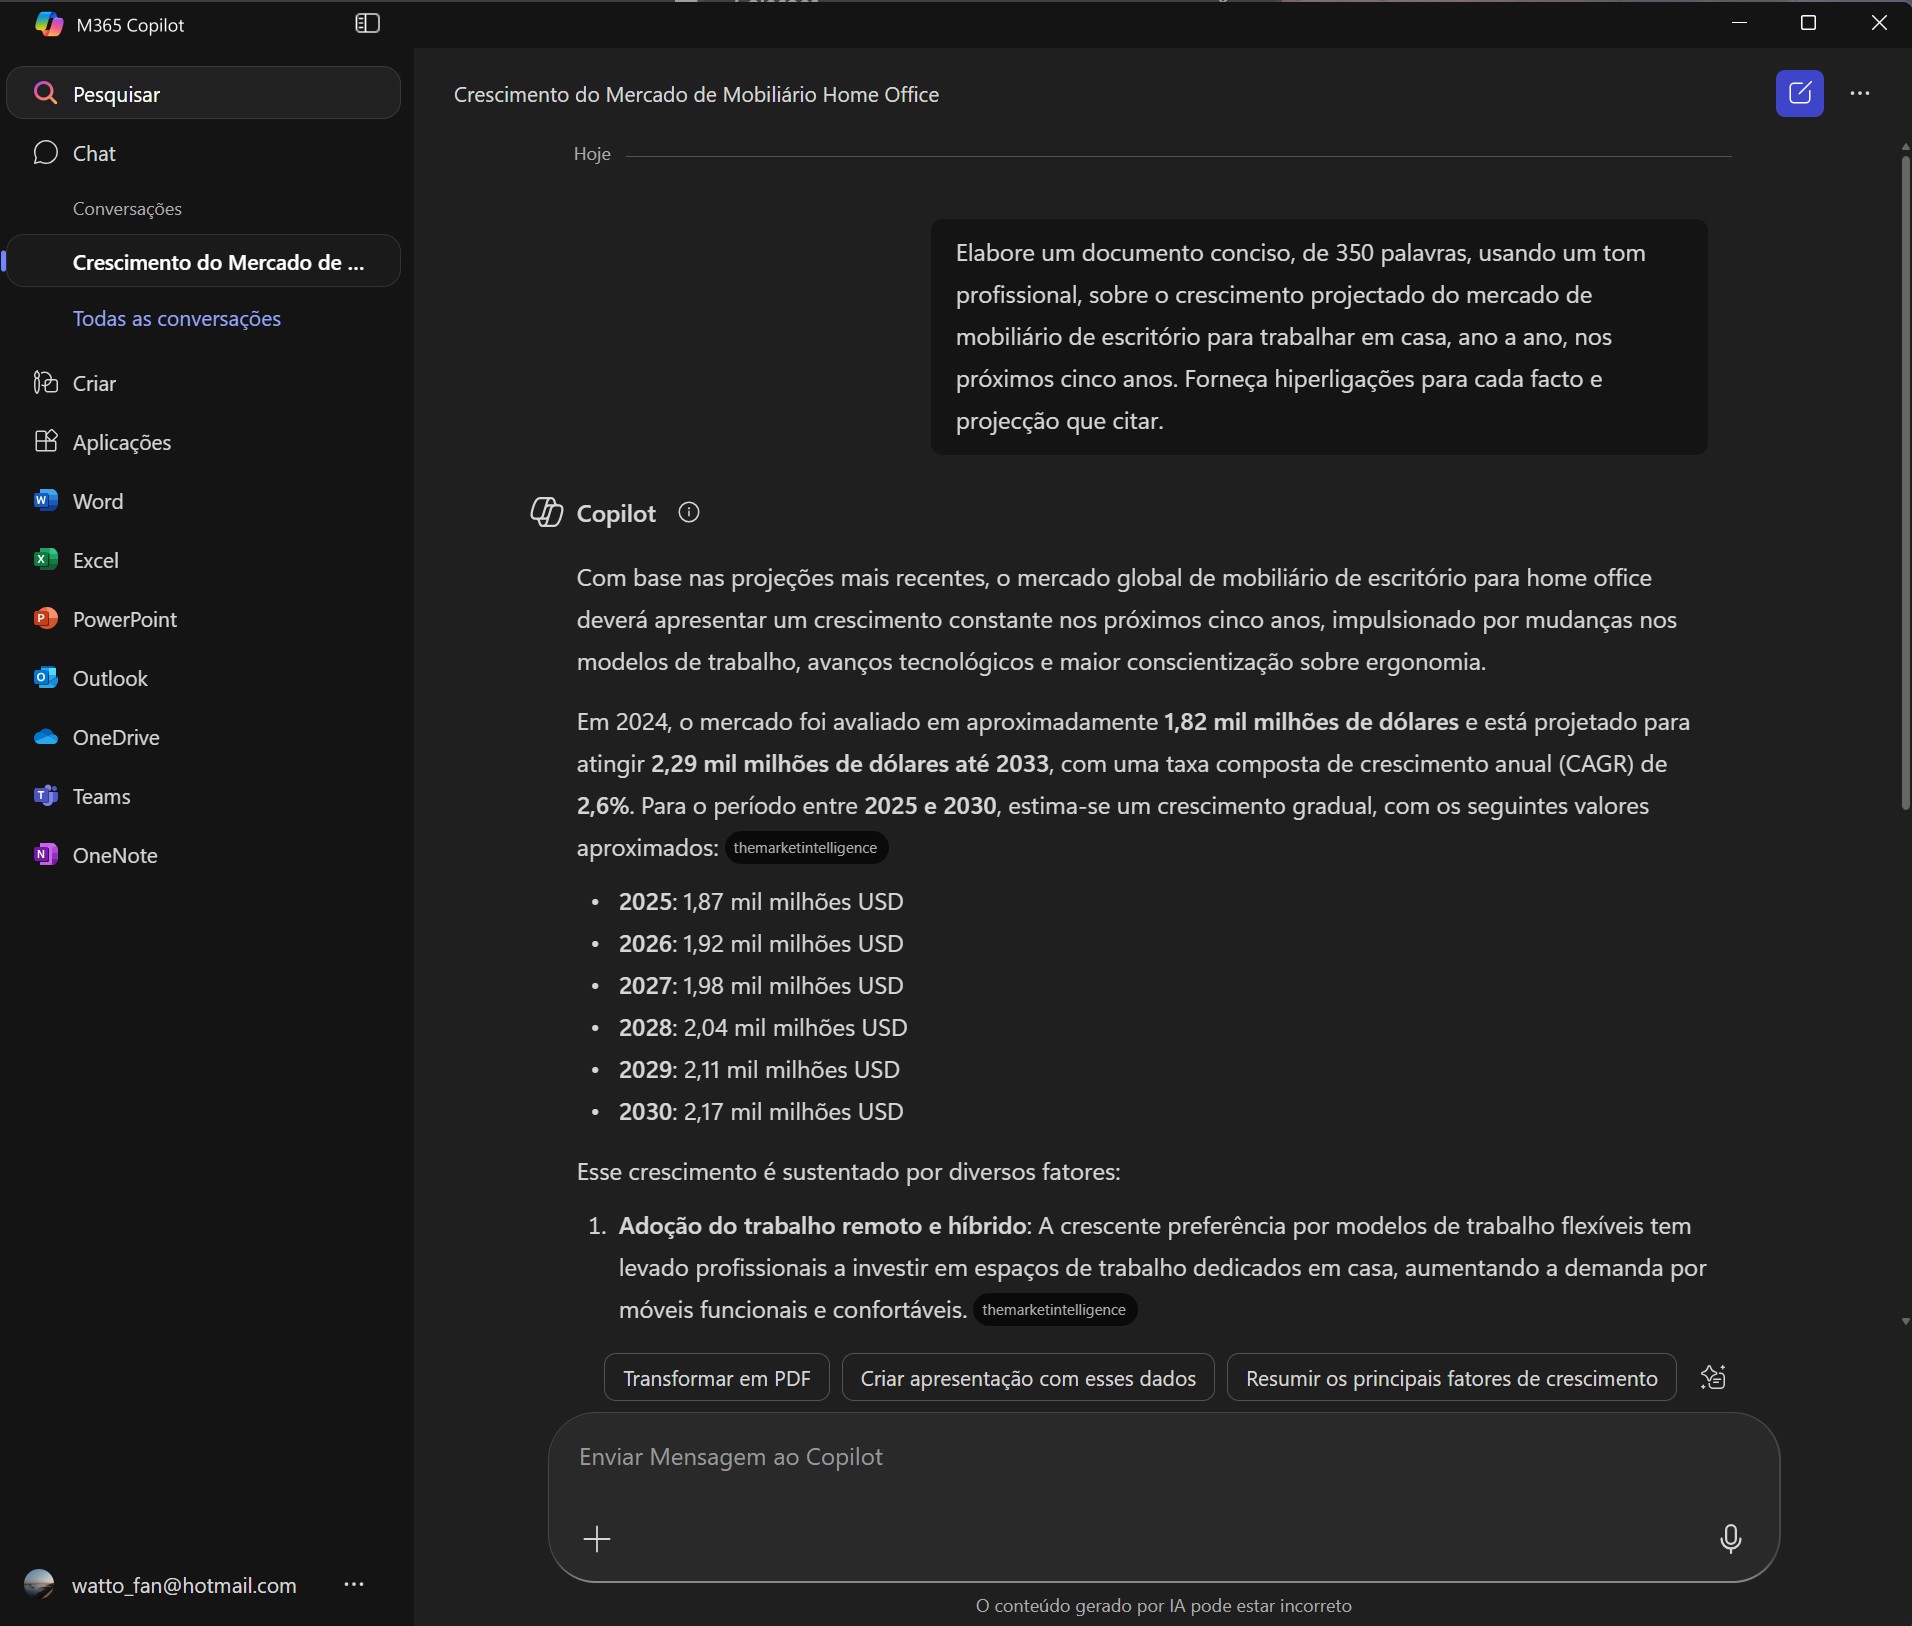Select Chat in the navigation sidebar
The image size is (1912, 1626).
tap(94, 153)
